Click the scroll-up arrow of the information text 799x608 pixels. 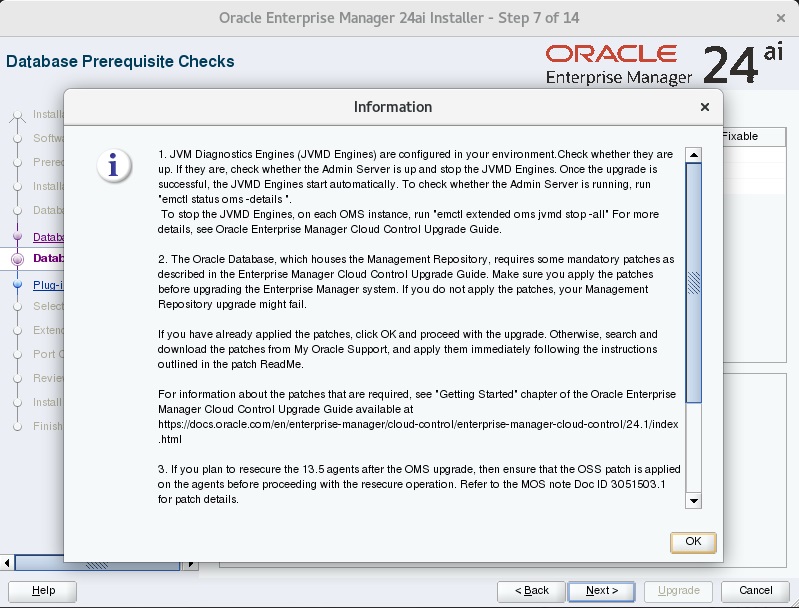pyautogui.click(x=694, y=154)
